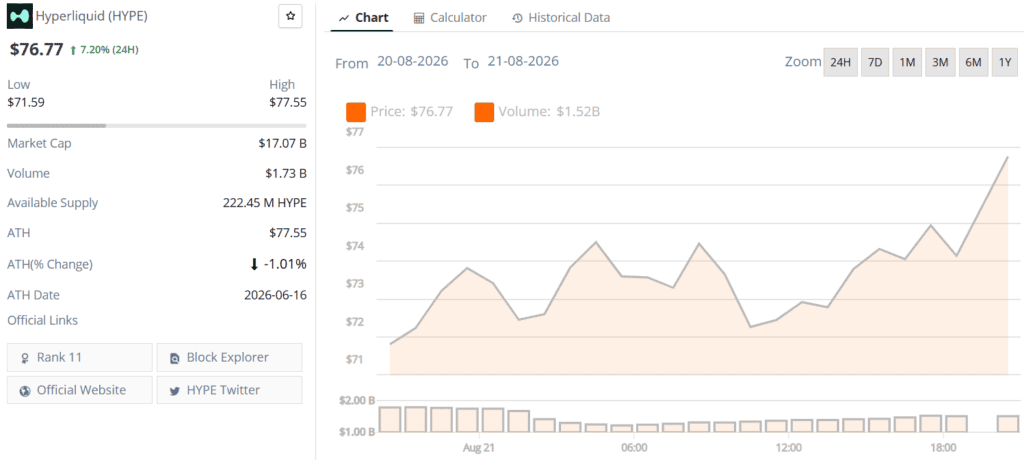Toggle the Price series legend swatch
This screenshot has height=460, width=1024.
click(356, 112)
